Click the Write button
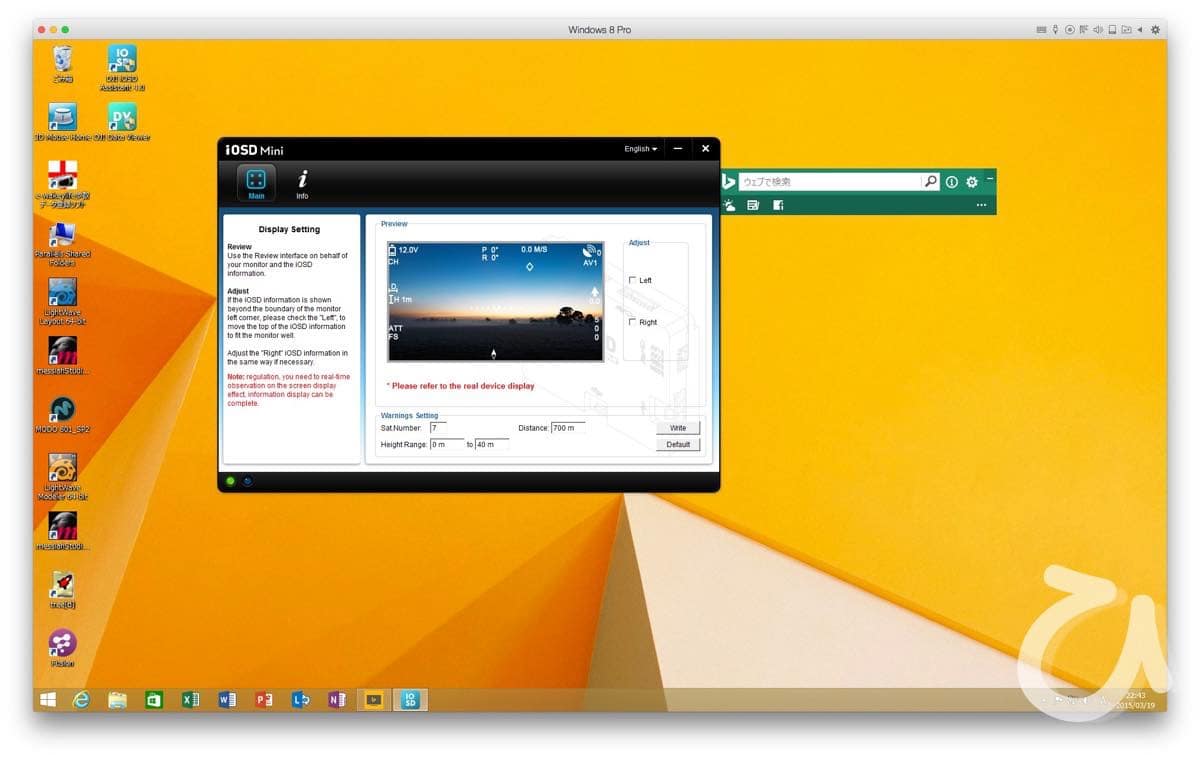The height and width of the screenshot is (759, 1200). click(x=678, y=428)
